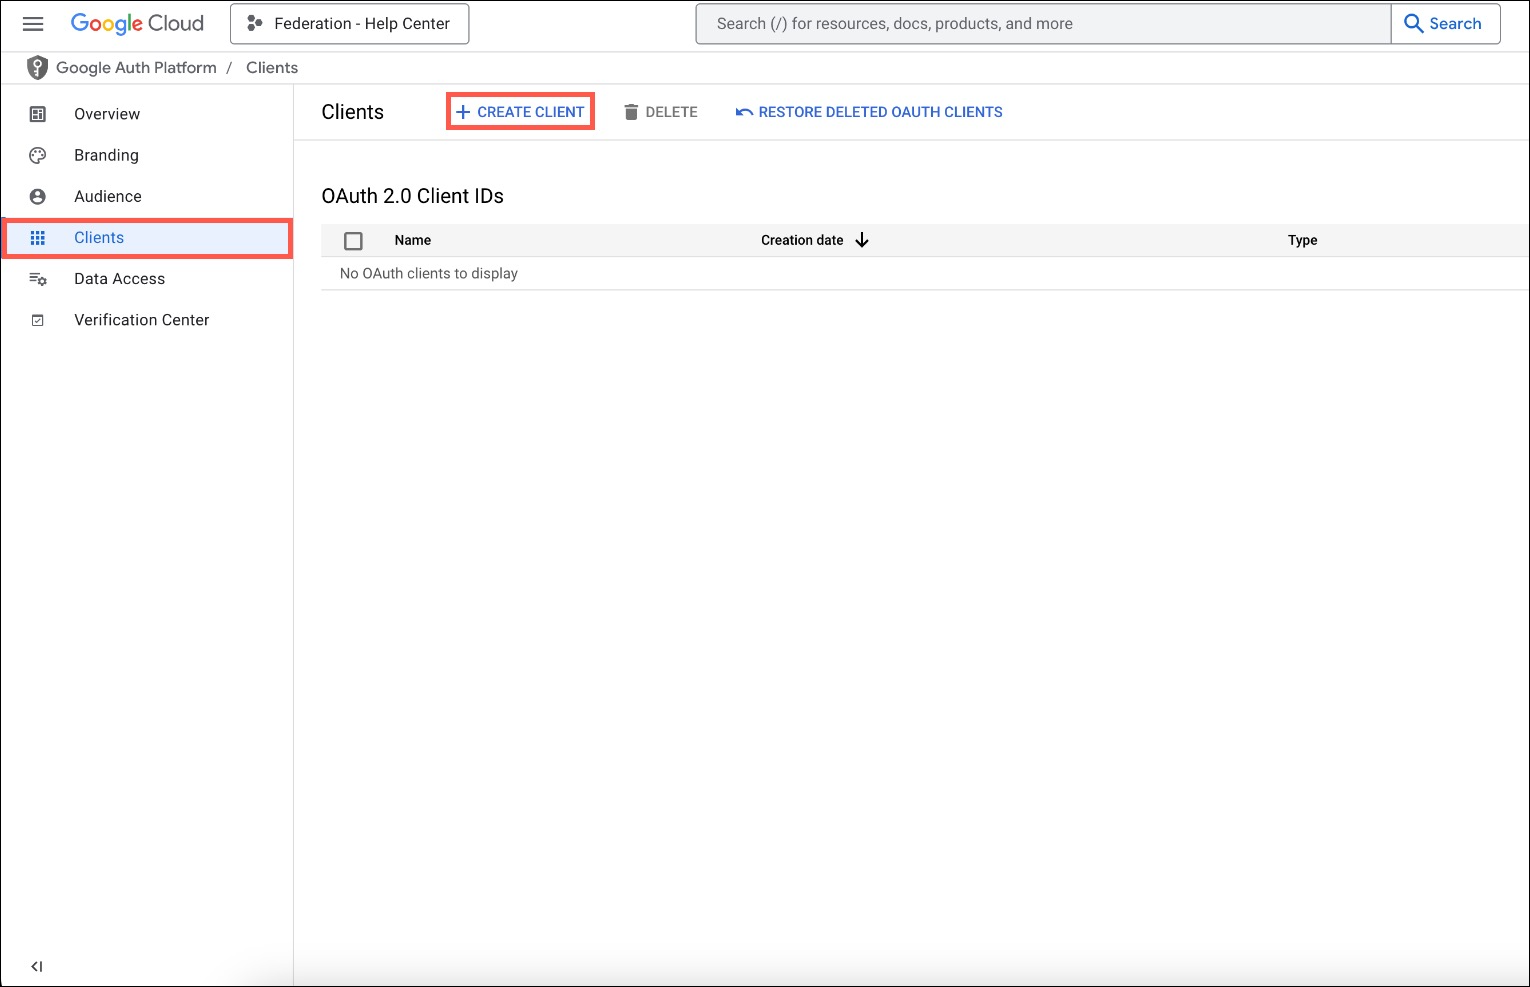The height and width of the screenshot is (987, 1530).
Task: Click the Verification Center icon
Action: tap(37, 319)
